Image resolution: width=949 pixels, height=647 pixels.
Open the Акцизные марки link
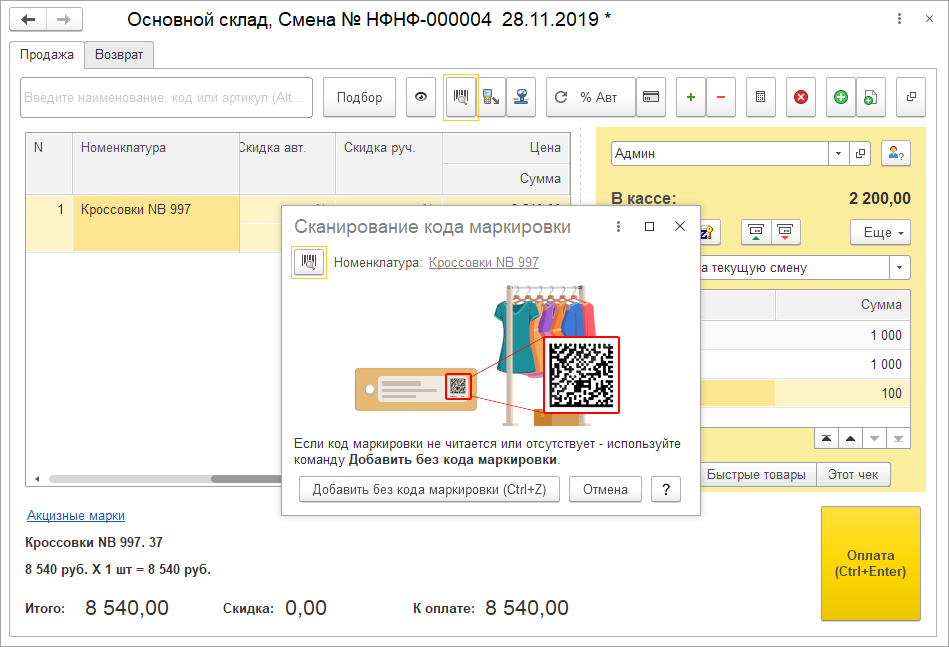tap(76, 516)
